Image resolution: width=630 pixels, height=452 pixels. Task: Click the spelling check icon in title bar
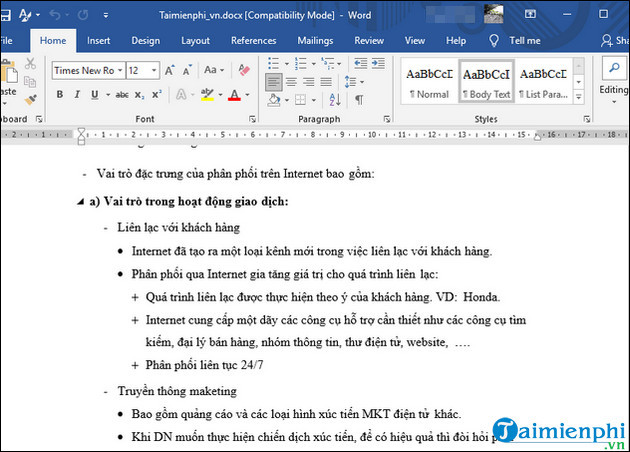(25, 15)
